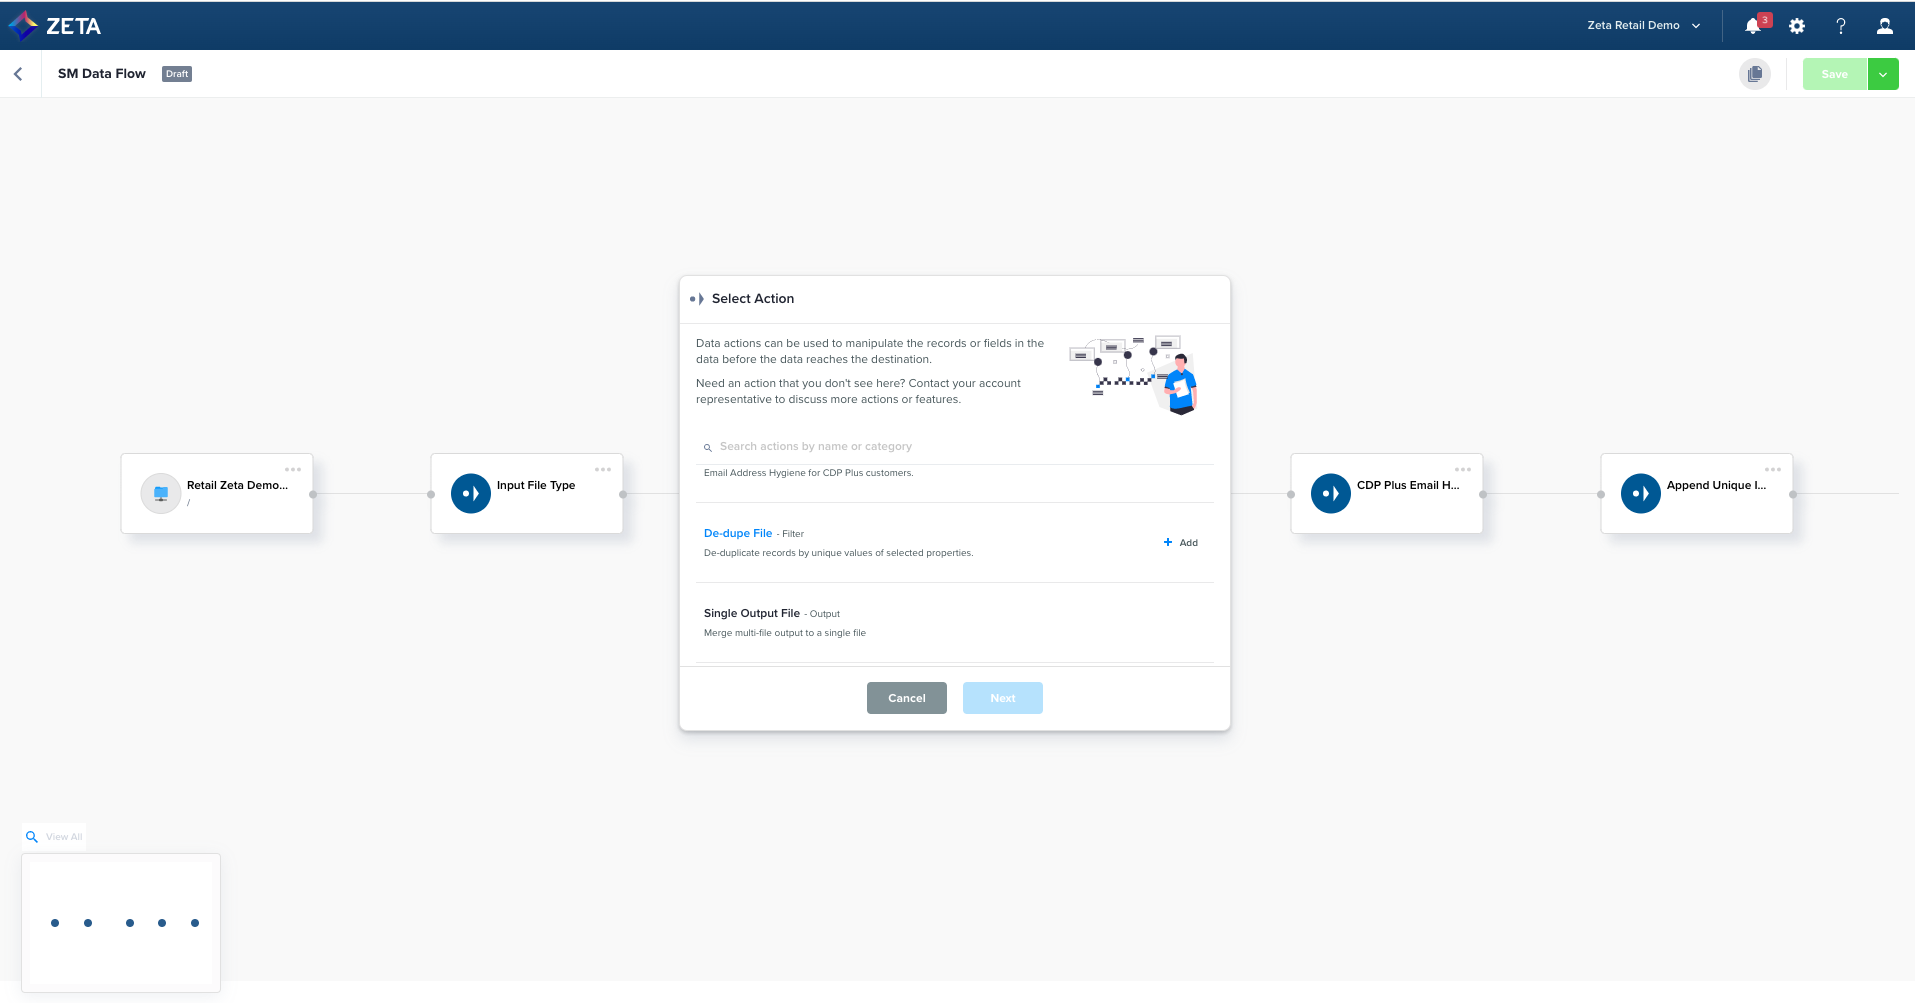Select the CDP Plus Email node icon
This screenshot has height=1003, width=1915.
(1331, 493)
